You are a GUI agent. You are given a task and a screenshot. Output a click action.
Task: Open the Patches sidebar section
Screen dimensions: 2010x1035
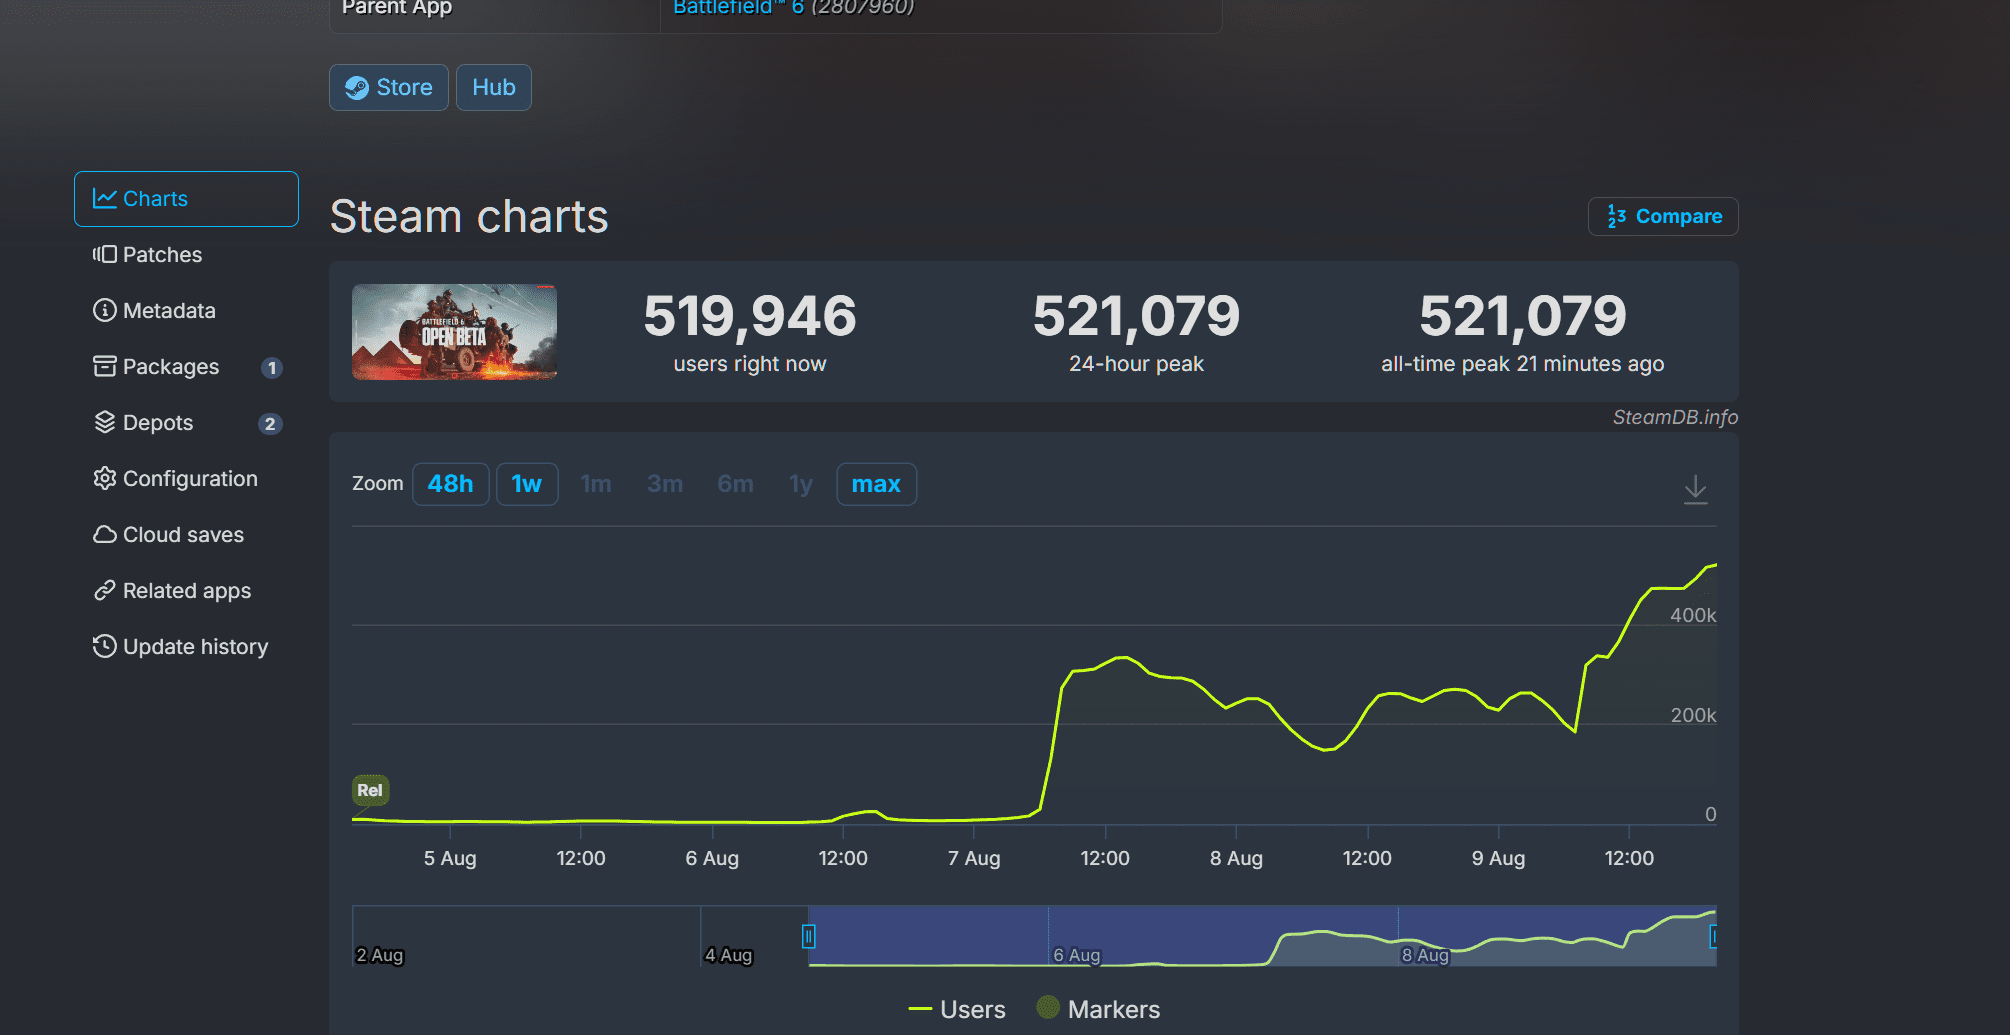click(x=186, y=255)
